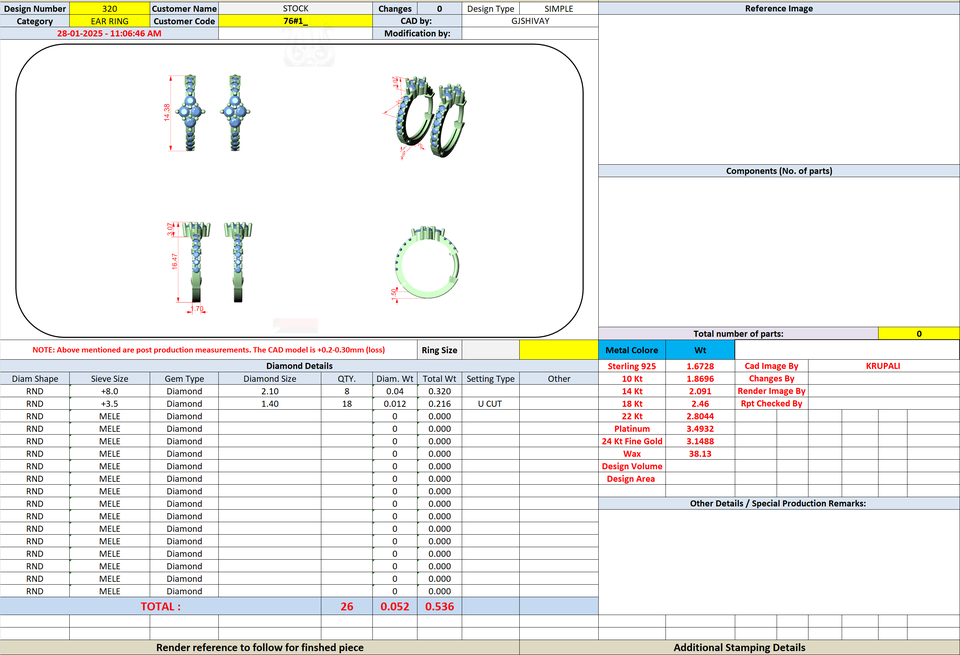Click the Rpt Checked By label
The image size is (960, 655).
[771, 404]
